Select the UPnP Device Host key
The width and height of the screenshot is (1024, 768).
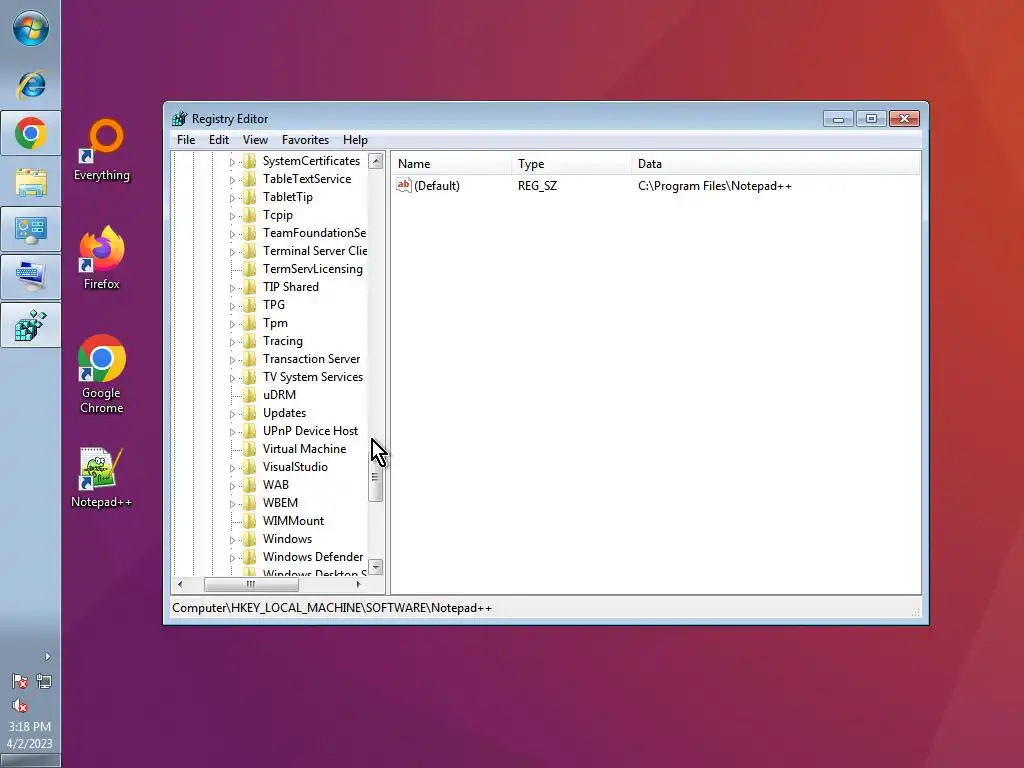(310, 431)
